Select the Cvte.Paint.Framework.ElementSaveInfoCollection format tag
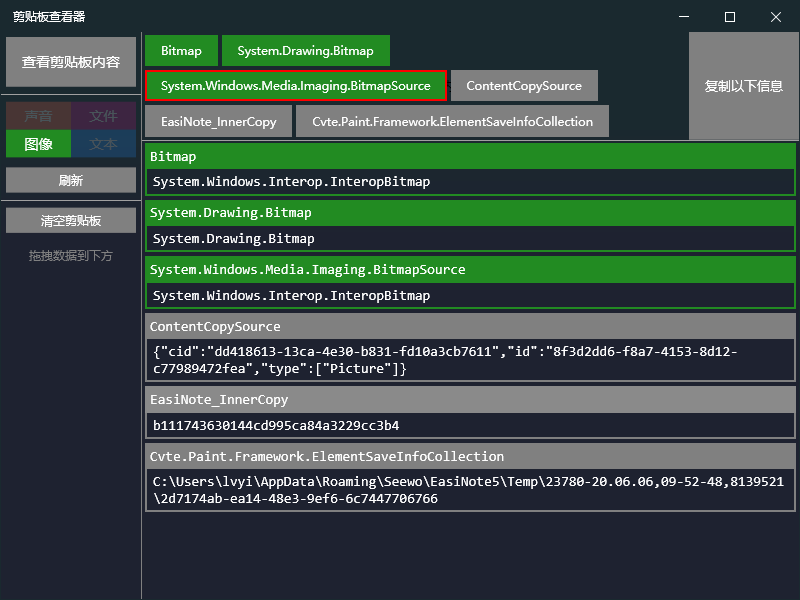 [453, 121]
